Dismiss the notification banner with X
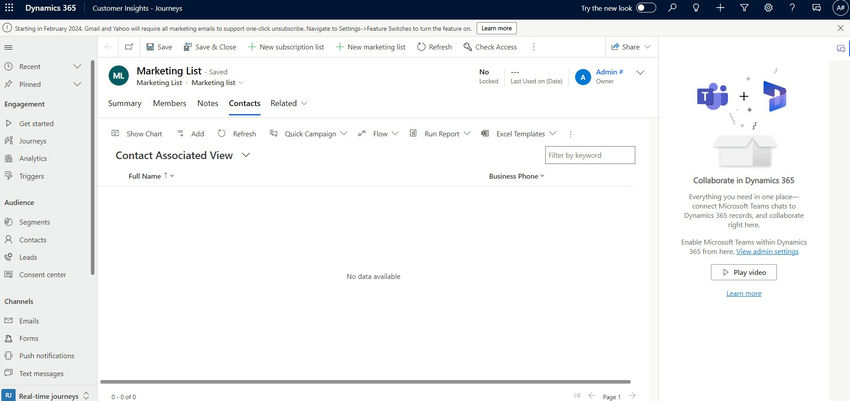850x401 pixels. click(x=840, y=28)
